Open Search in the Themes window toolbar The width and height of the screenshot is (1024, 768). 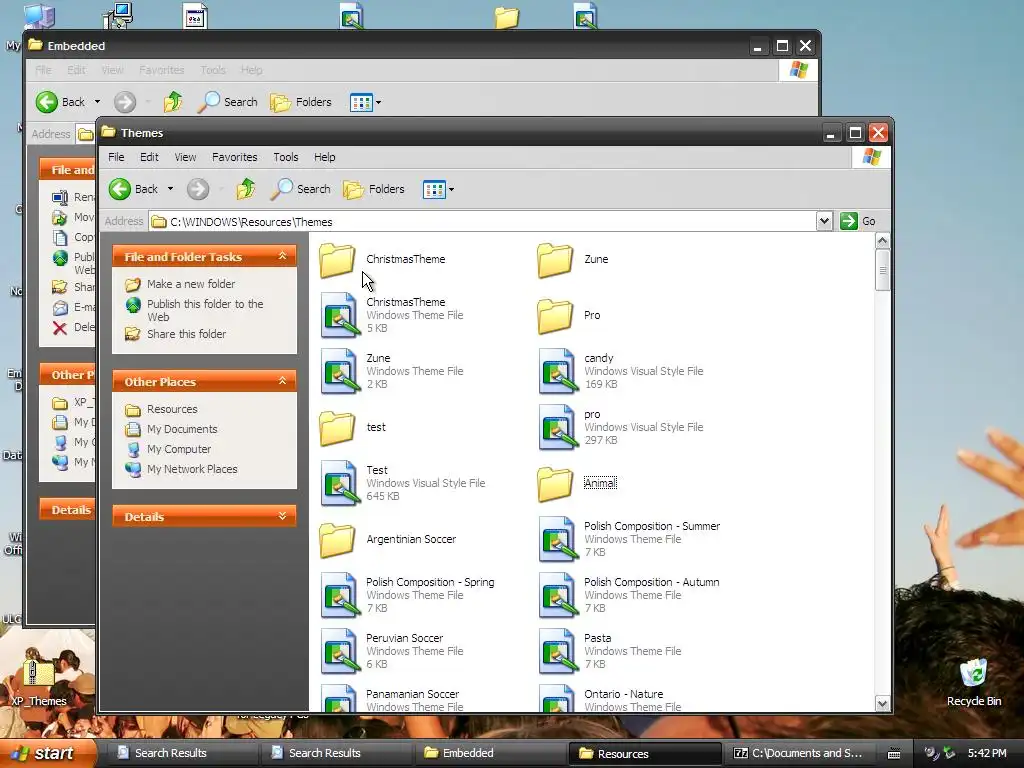click(x=300, y=189)
